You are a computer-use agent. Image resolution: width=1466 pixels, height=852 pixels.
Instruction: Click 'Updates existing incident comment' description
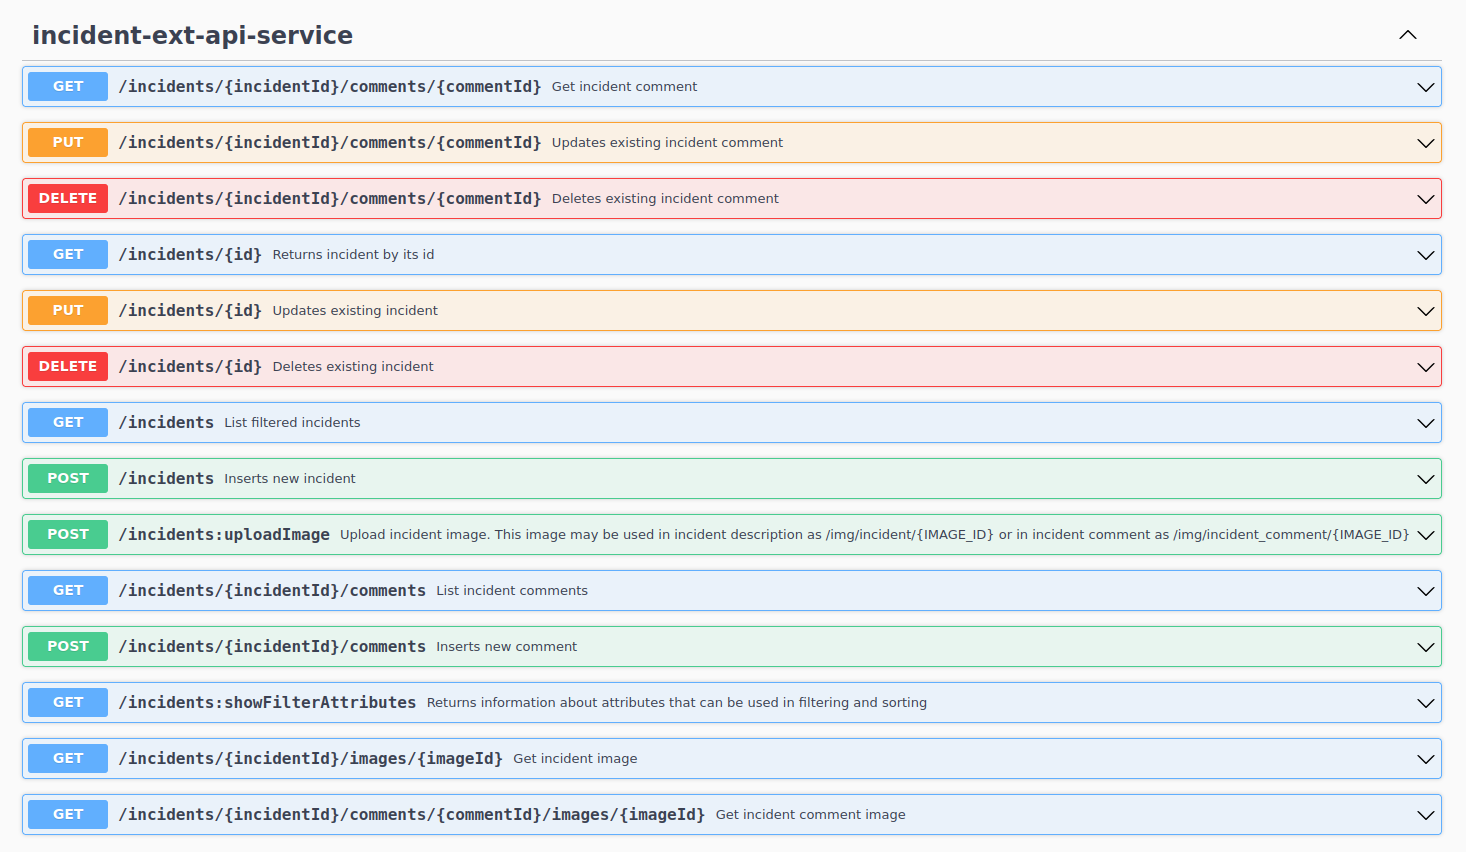(667, 143)
